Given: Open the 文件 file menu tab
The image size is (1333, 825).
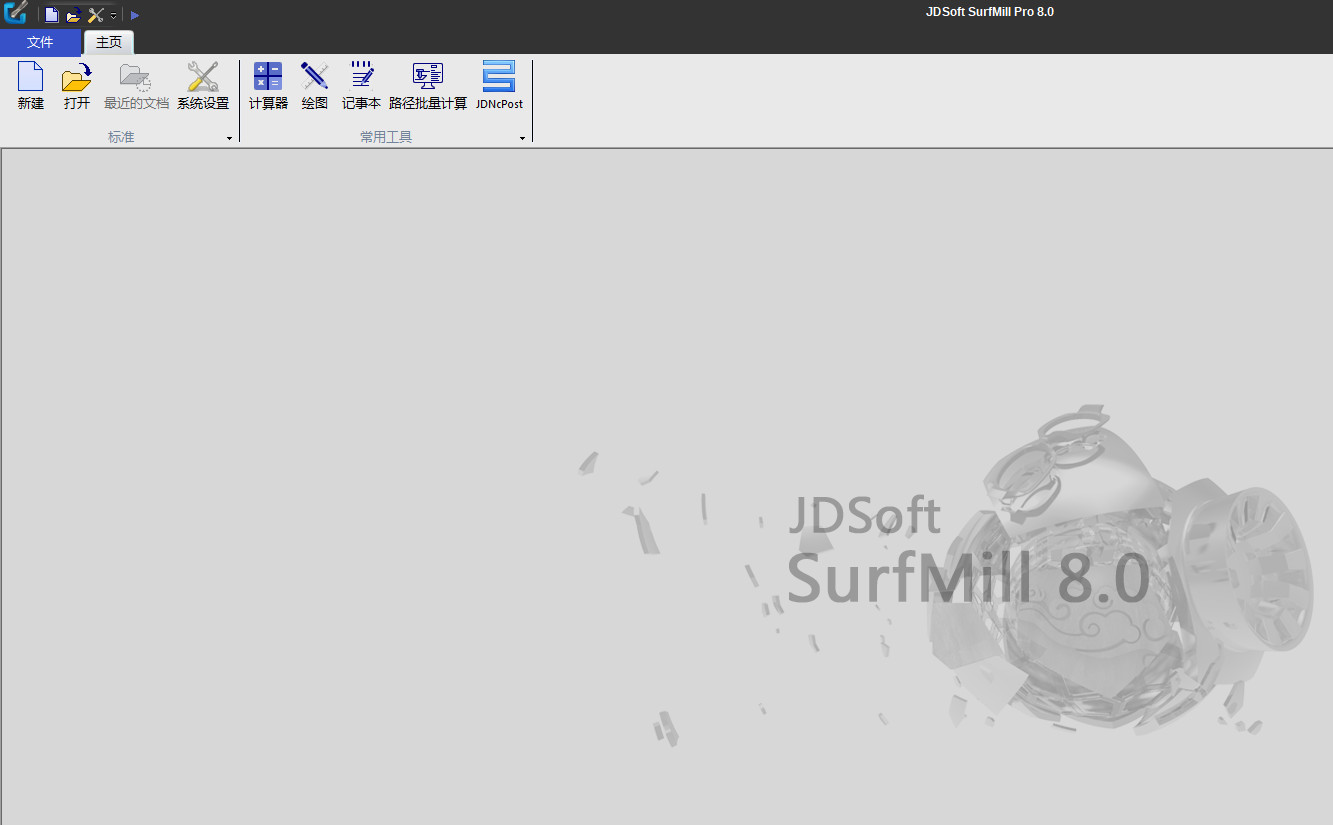Looking at the screenshot, I should coord(40,42).
